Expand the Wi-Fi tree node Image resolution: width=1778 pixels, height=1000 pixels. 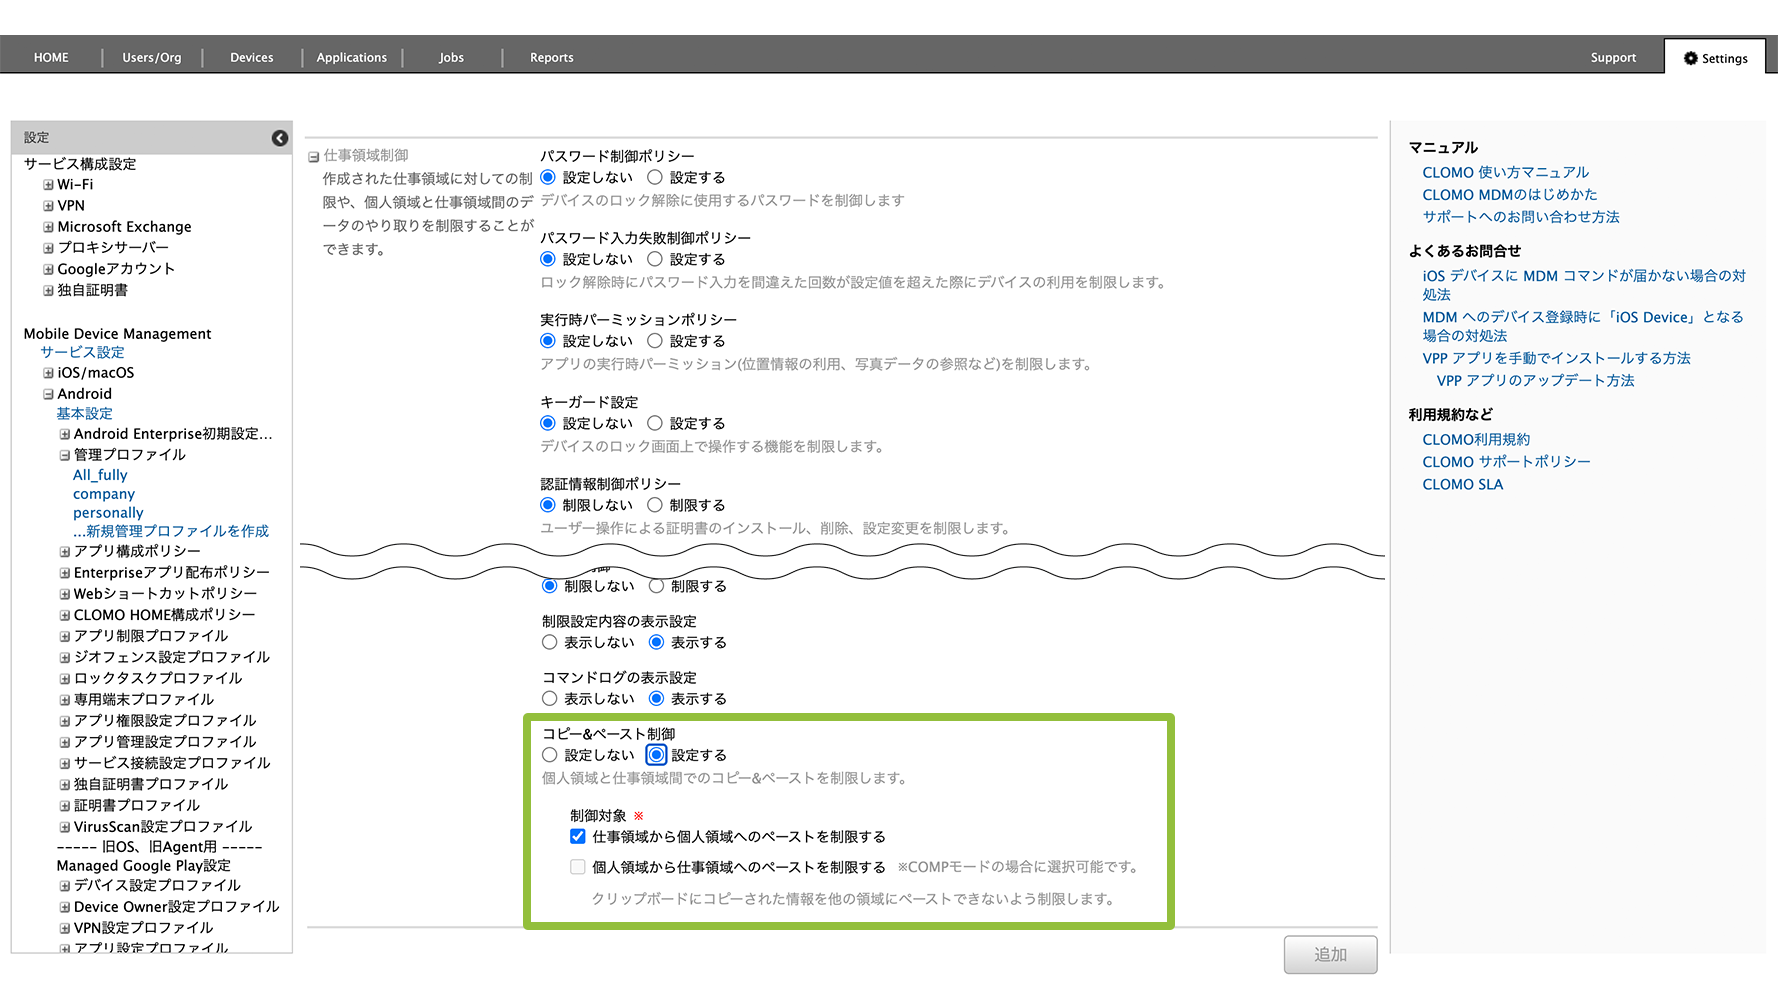(x=48, y=185)
